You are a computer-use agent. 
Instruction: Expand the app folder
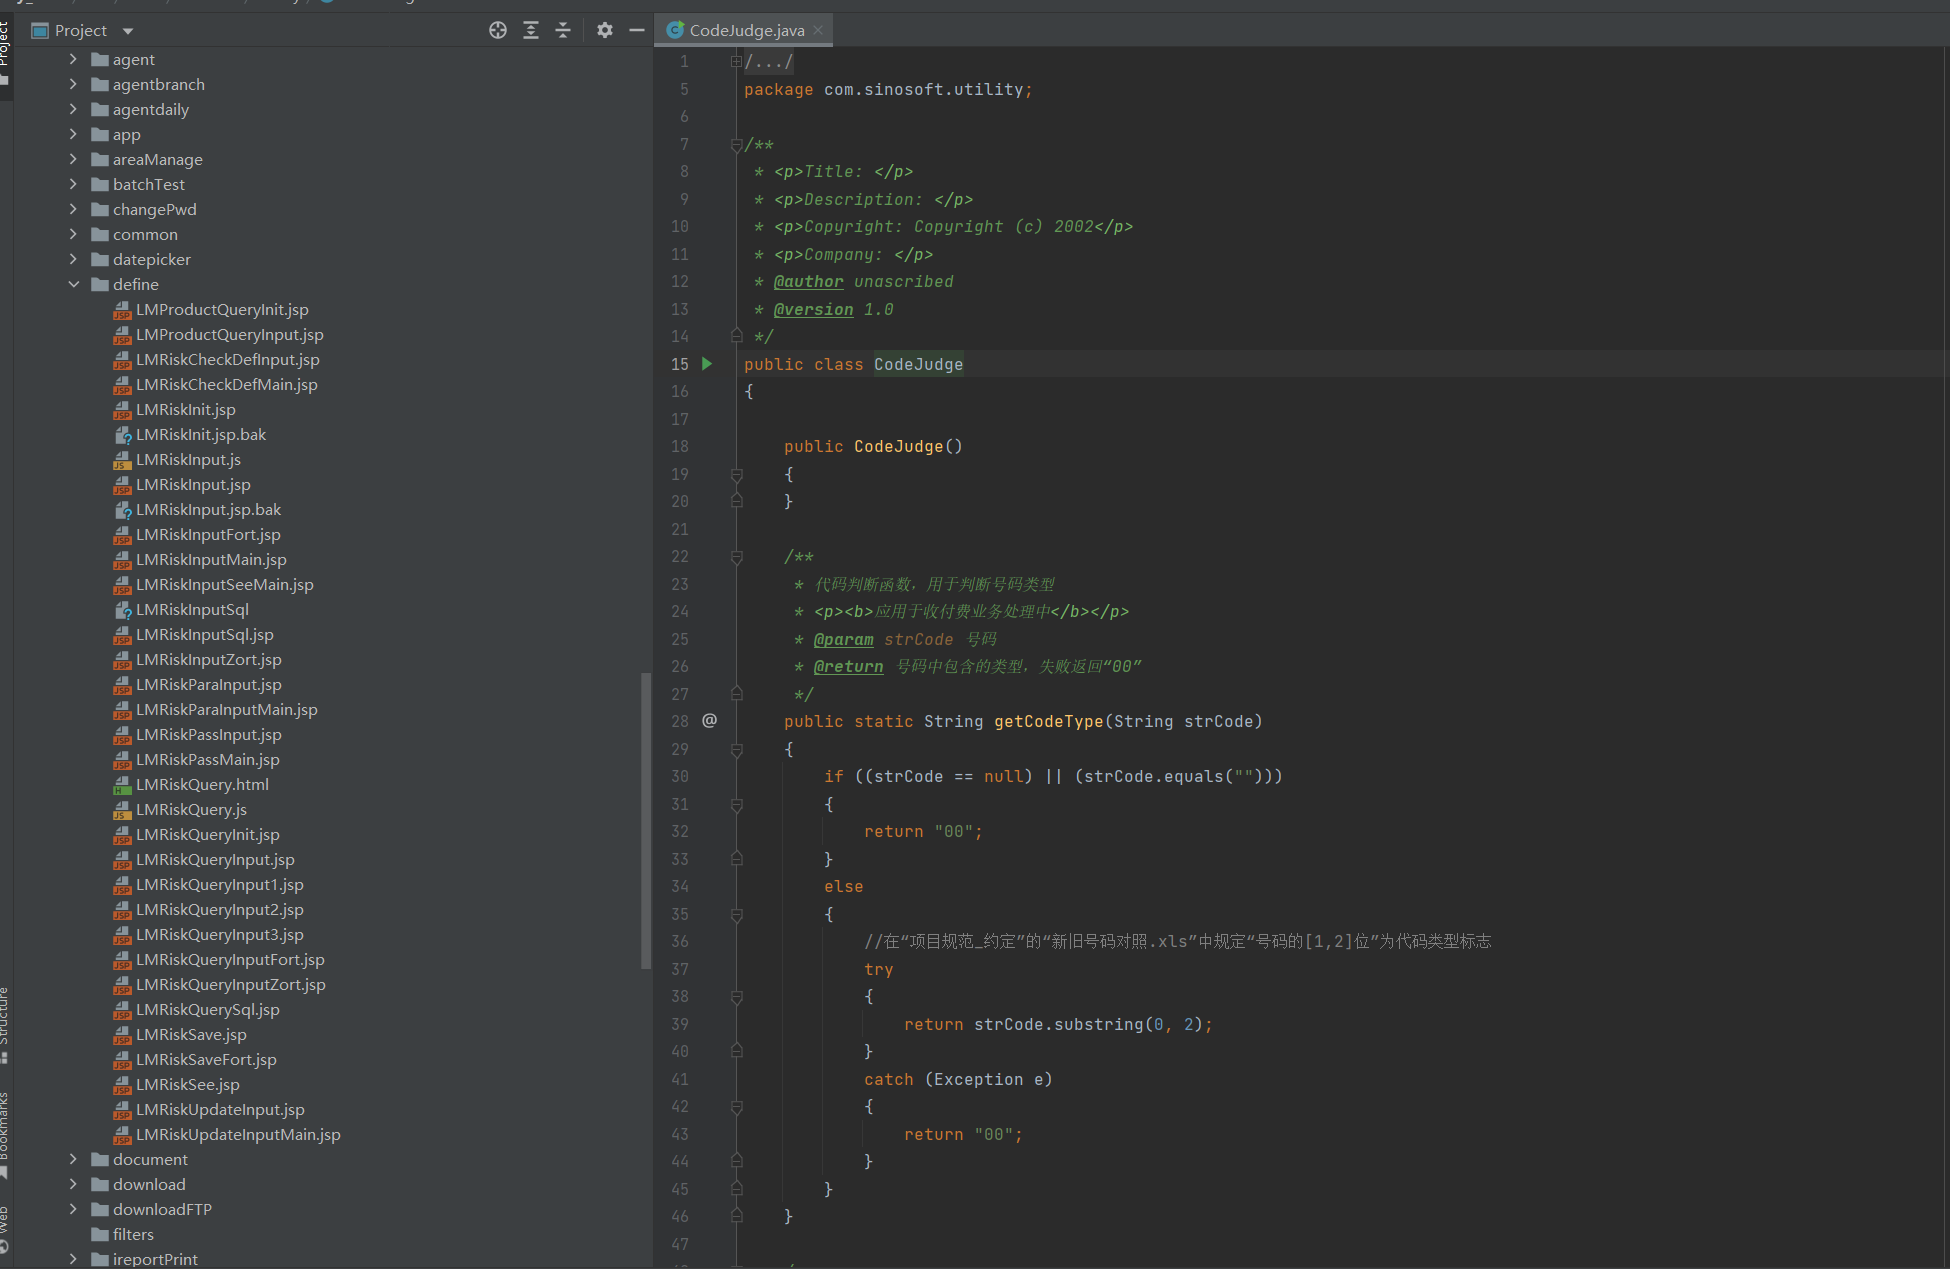tap(73, 134)
